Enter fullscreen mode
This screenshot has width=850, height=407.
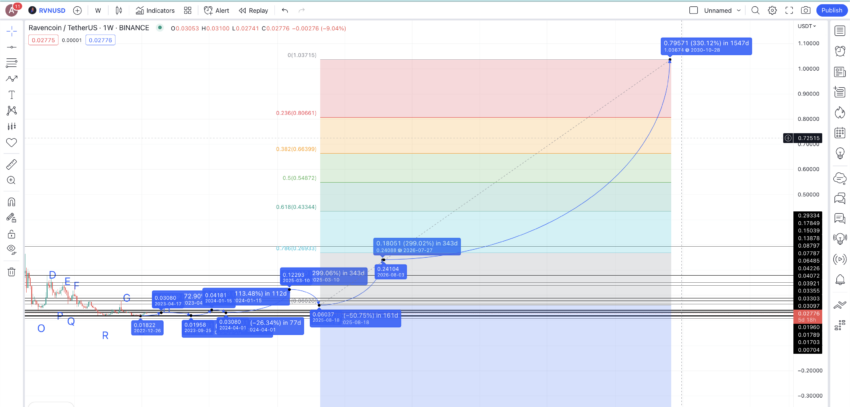tap(789, 10)
